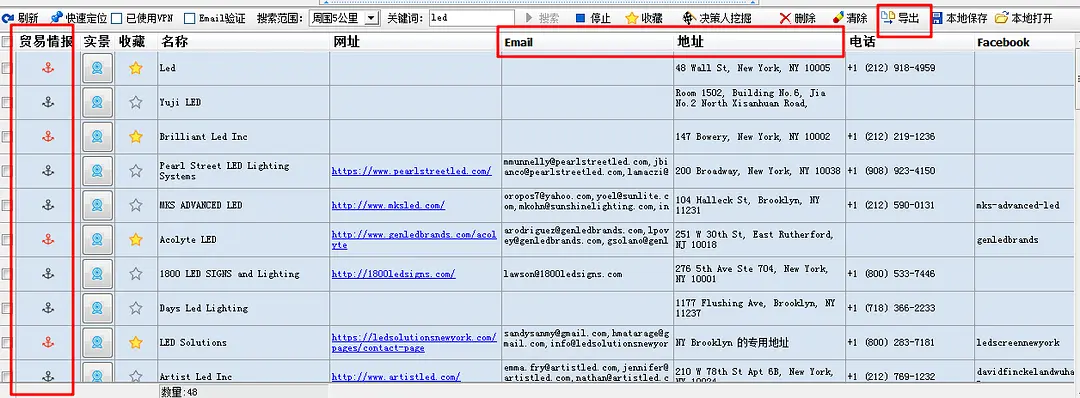
Task: Open the 1800ledsigns.com link
Action: (x=393, y=274)
